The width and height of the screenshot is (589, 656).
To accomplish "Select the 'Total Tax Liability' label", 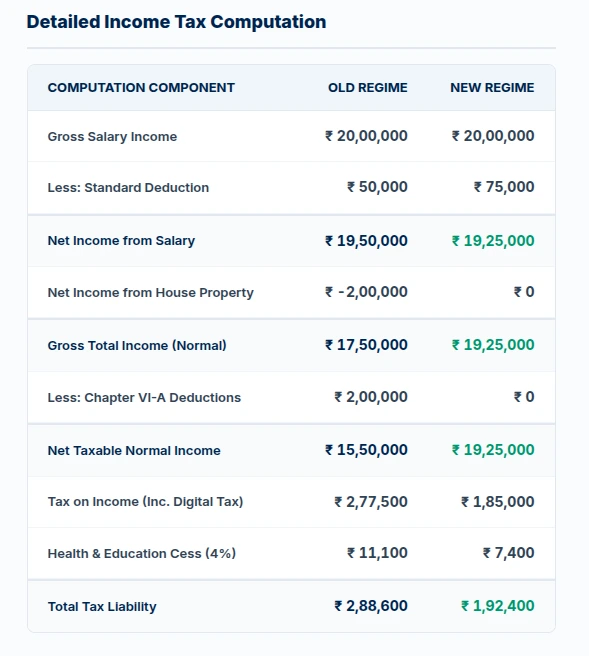I will (x=102, y=607).
